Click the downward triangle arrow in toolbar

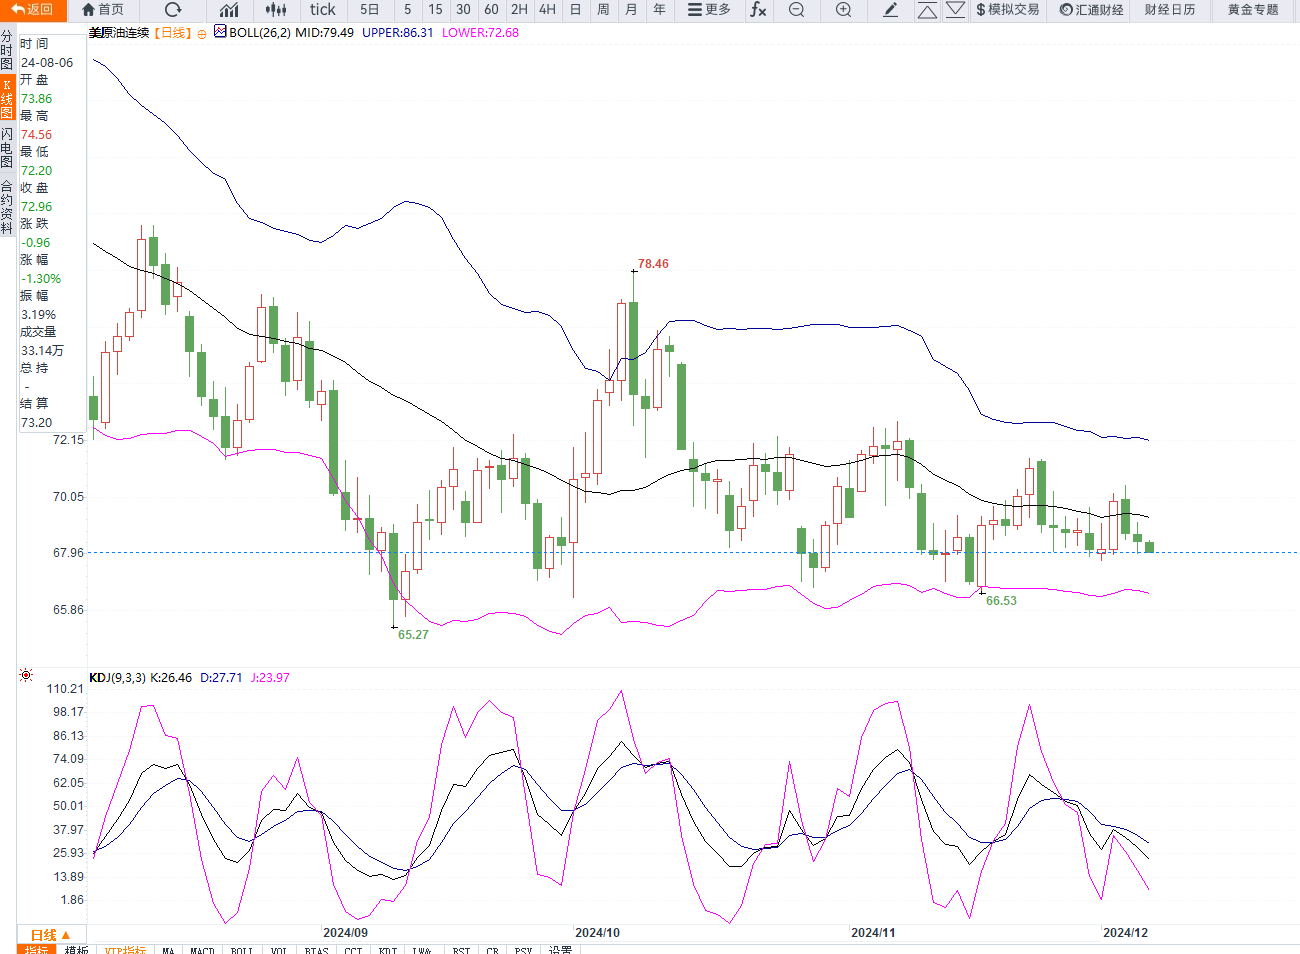coord(955,10)
